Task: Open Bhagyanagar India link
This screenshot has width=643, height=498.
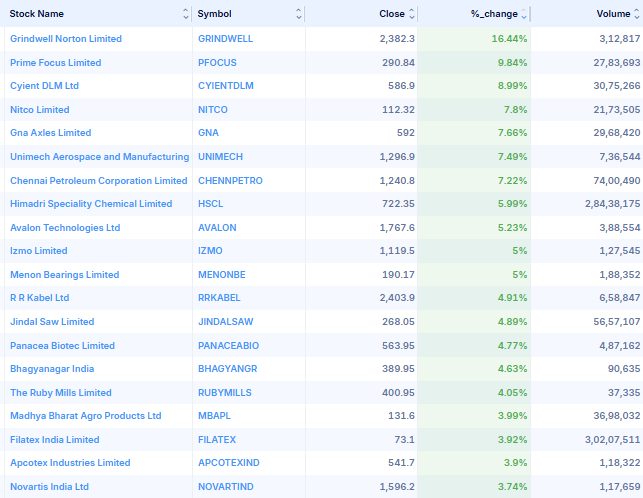Action: point(52,369)
